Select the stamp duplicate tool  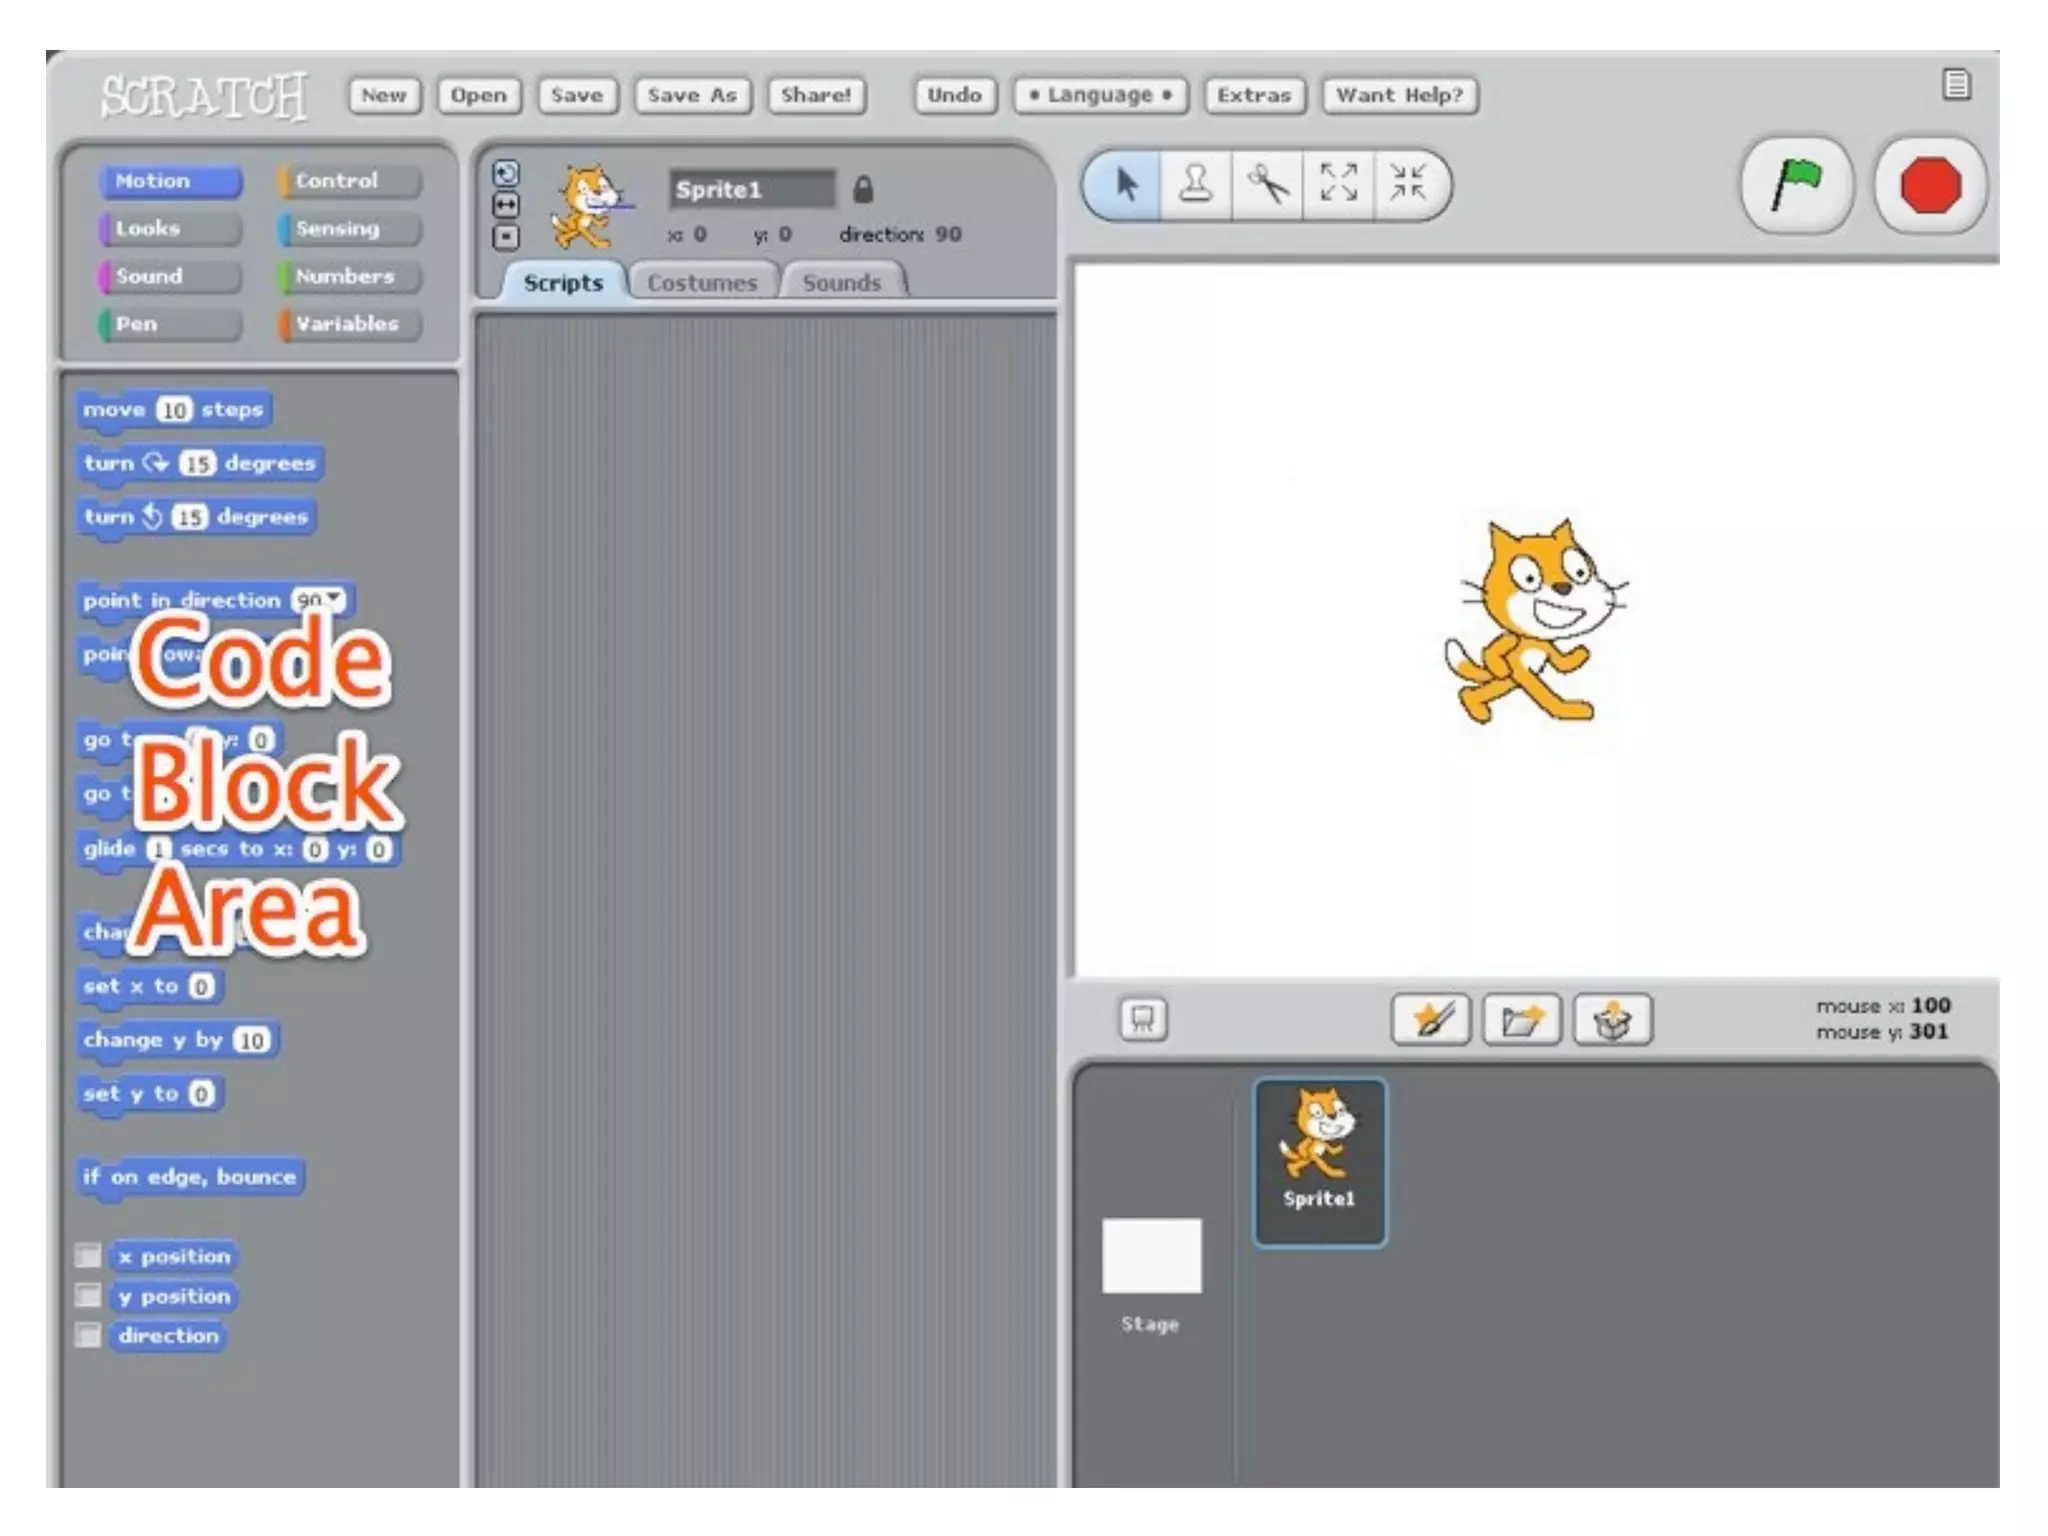pyautogui.click(x=1196, y=185)
